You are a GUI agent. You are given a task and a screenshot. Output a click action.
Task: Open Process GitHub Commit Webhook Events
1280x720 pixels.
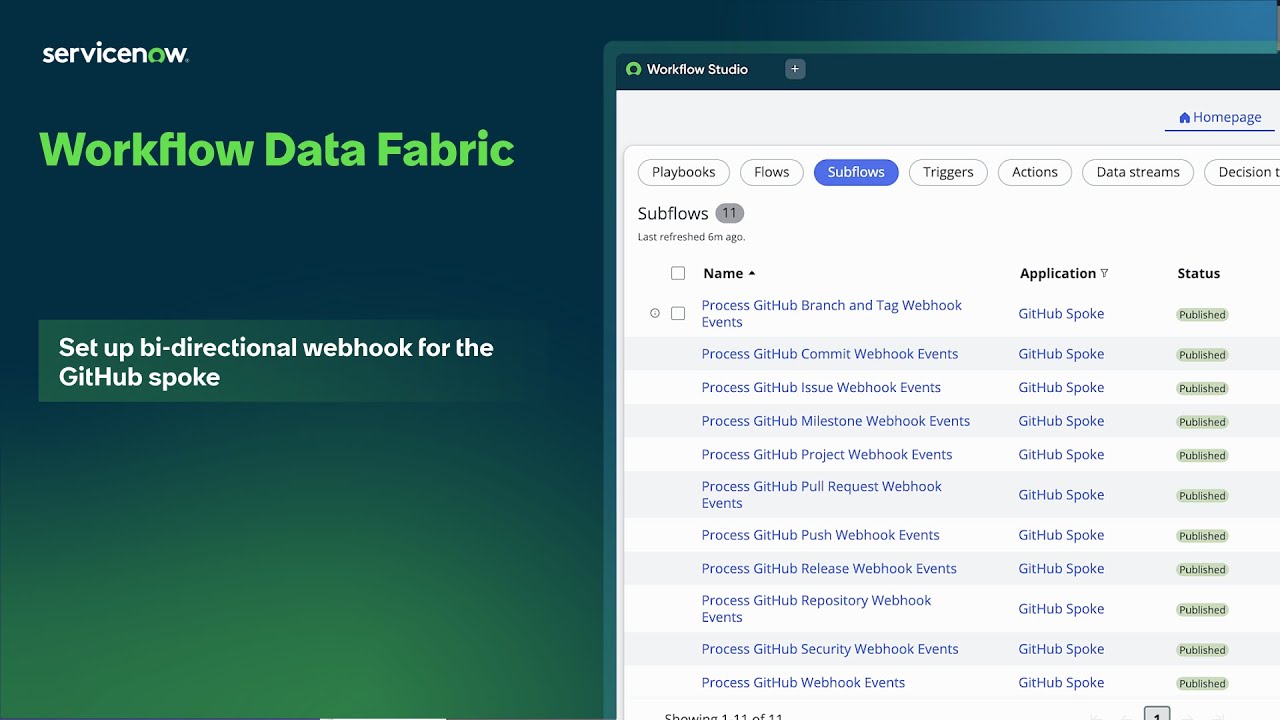(x=829, y=353)
